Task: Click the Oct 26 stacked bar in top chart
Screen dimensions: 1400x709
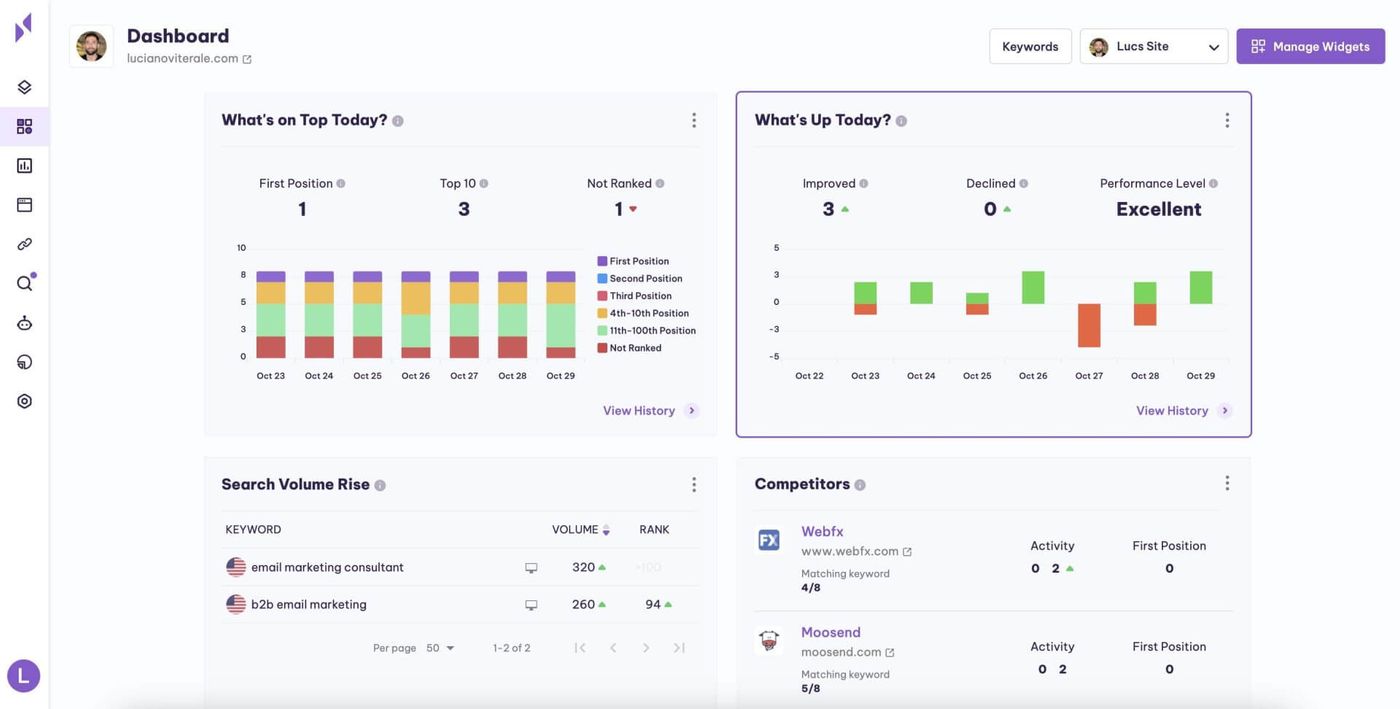Action: pos(416,315)
